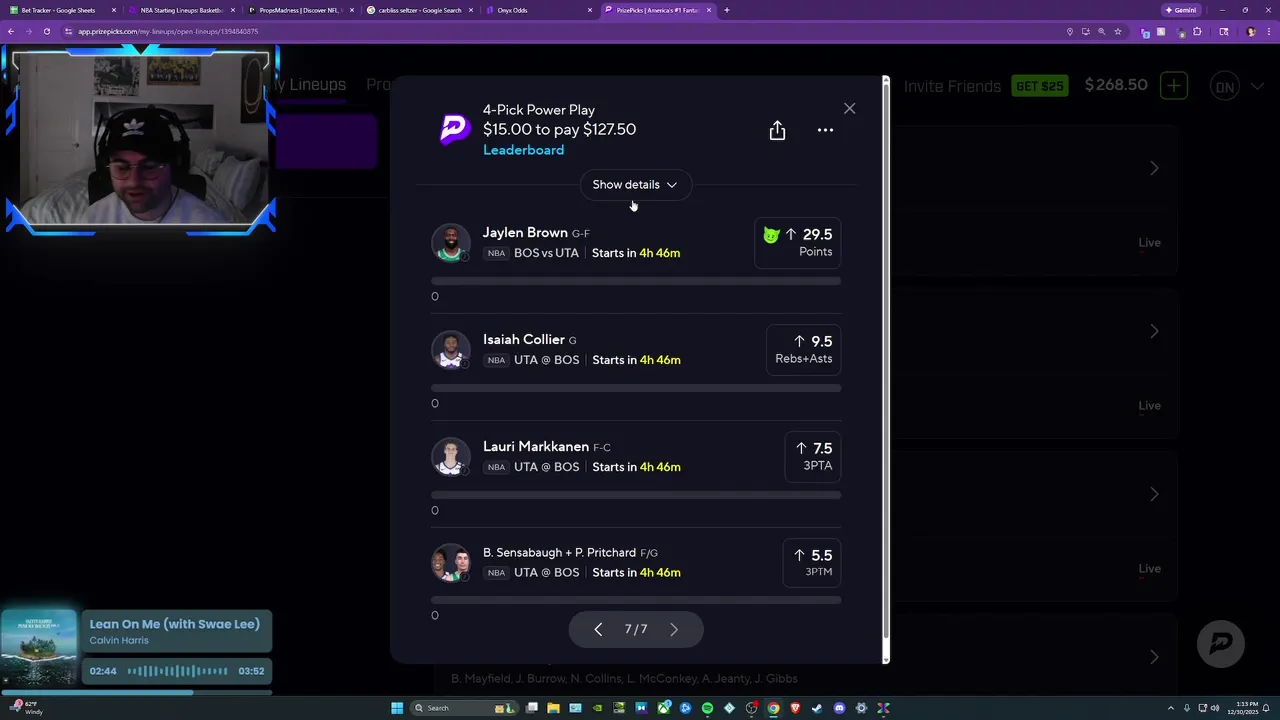
Task: Share the 4-Pick Power Play lineup
Action: tap(777, 131)
